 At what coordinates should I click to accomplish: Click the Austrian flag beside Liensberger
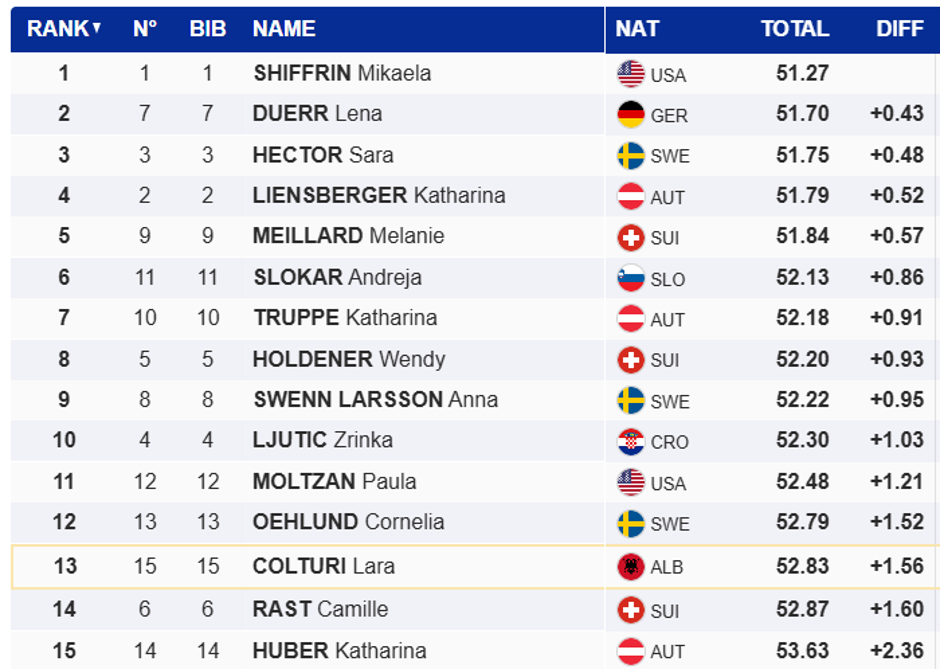click(x=631, y=197)
